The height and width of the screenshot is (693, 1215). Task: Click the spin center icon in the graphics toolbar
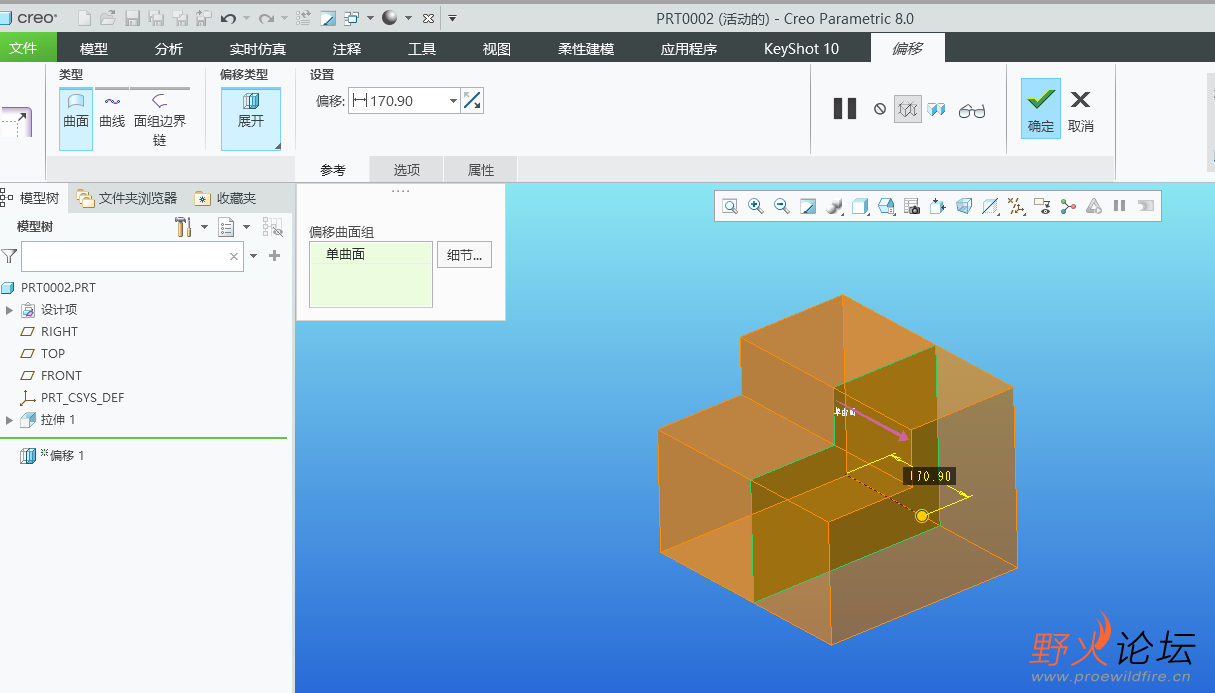point(1068,206)
